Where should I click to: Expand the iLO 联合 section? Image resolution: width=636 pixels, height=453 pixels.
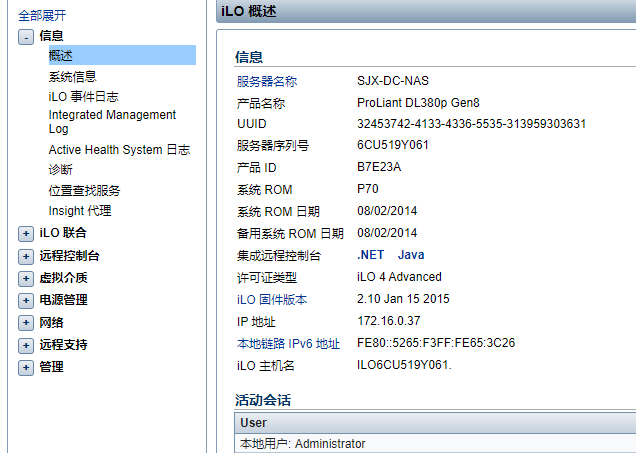(x=25, y=233)
